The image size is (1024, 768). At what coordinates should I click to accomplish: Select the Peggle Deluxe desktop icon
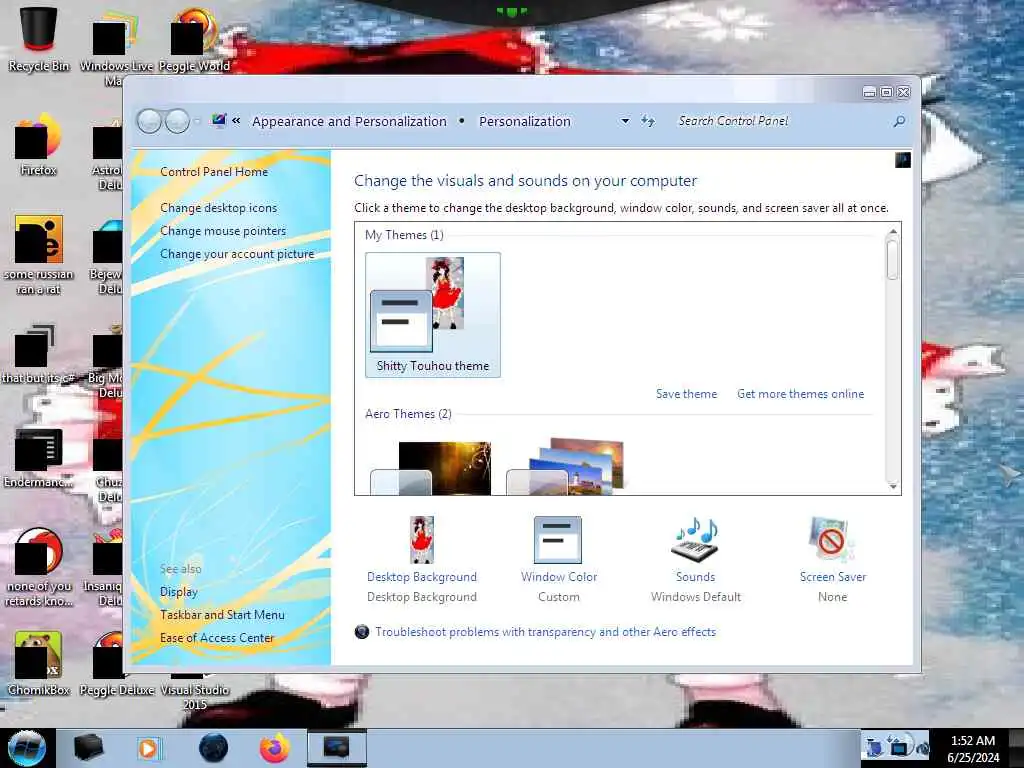(116, 662)
